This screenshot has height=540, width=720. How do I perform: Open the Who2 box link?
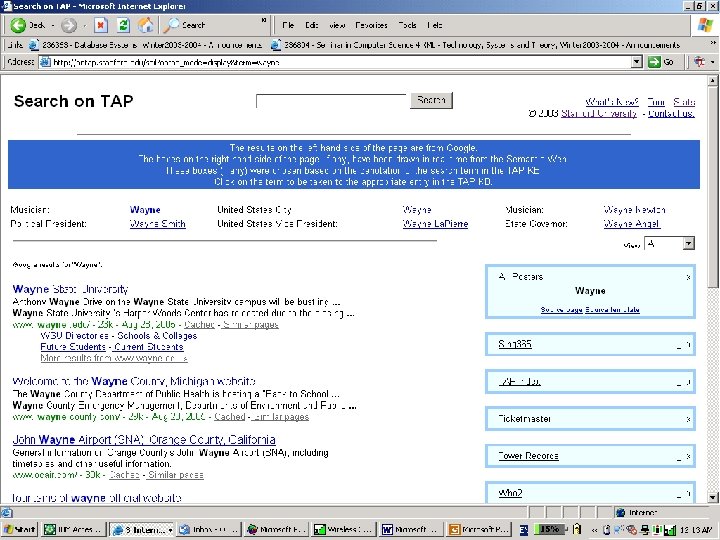coord(510,493)
